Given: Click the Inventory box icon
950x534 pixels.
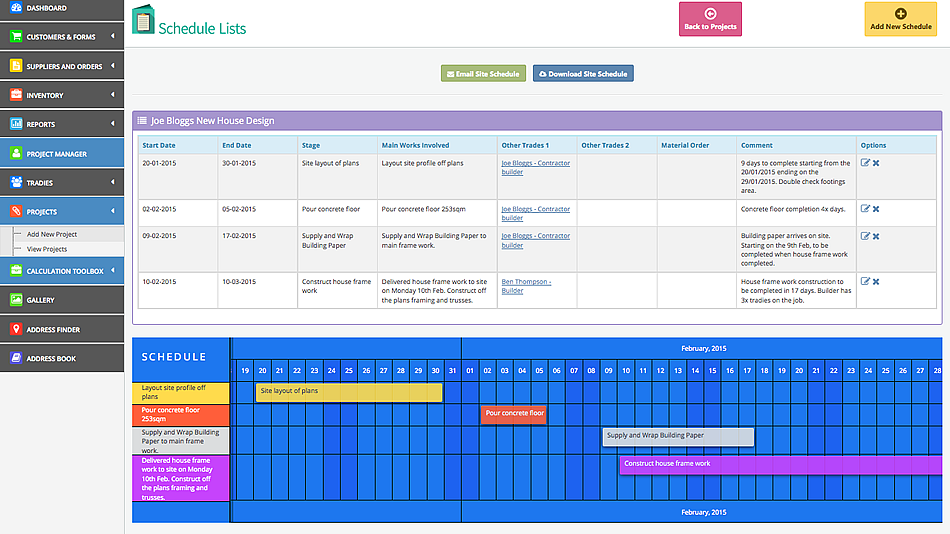Looking at the screenshot, I should pyautogui.click(x=16, y=95).
